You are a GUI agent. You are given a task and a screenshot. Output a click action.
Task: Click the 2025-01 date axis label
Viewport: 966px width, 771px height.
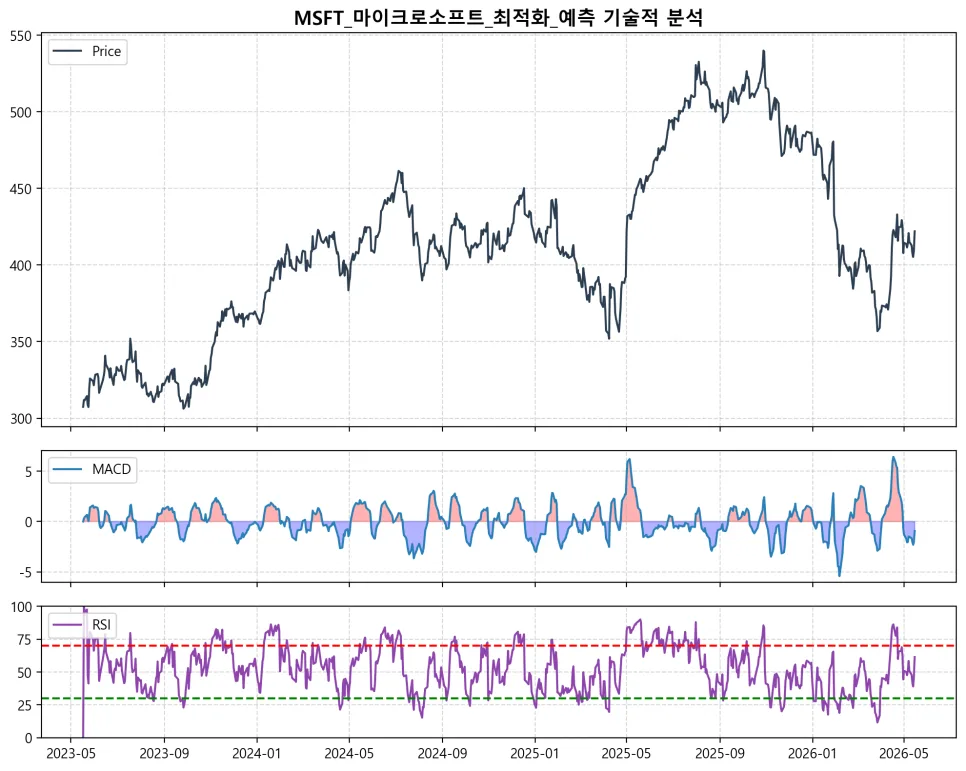[535, 754]
